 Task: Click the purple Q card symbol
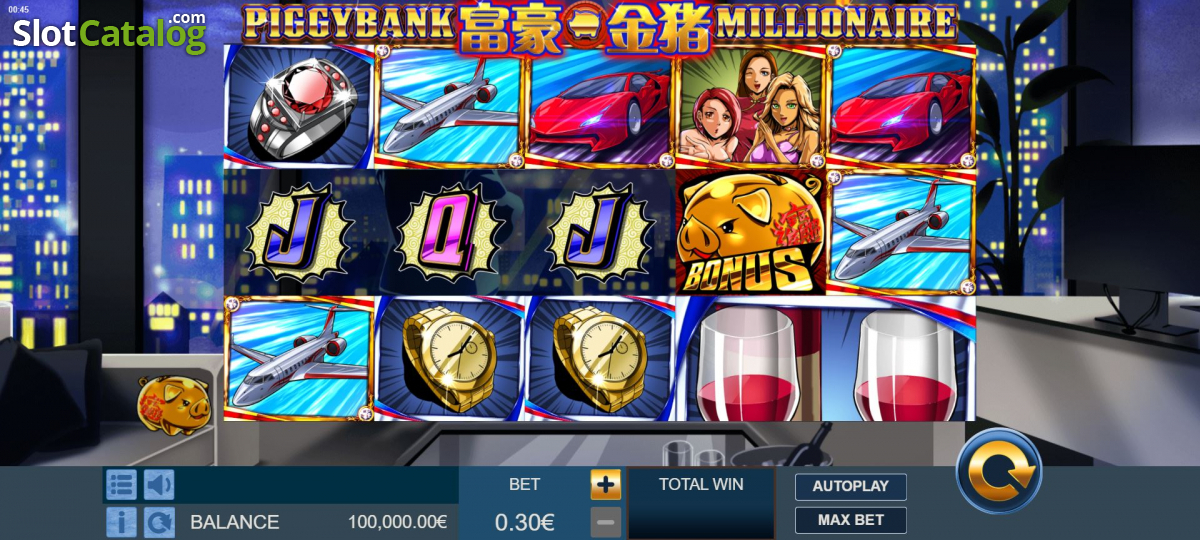[x=449, y=233]
